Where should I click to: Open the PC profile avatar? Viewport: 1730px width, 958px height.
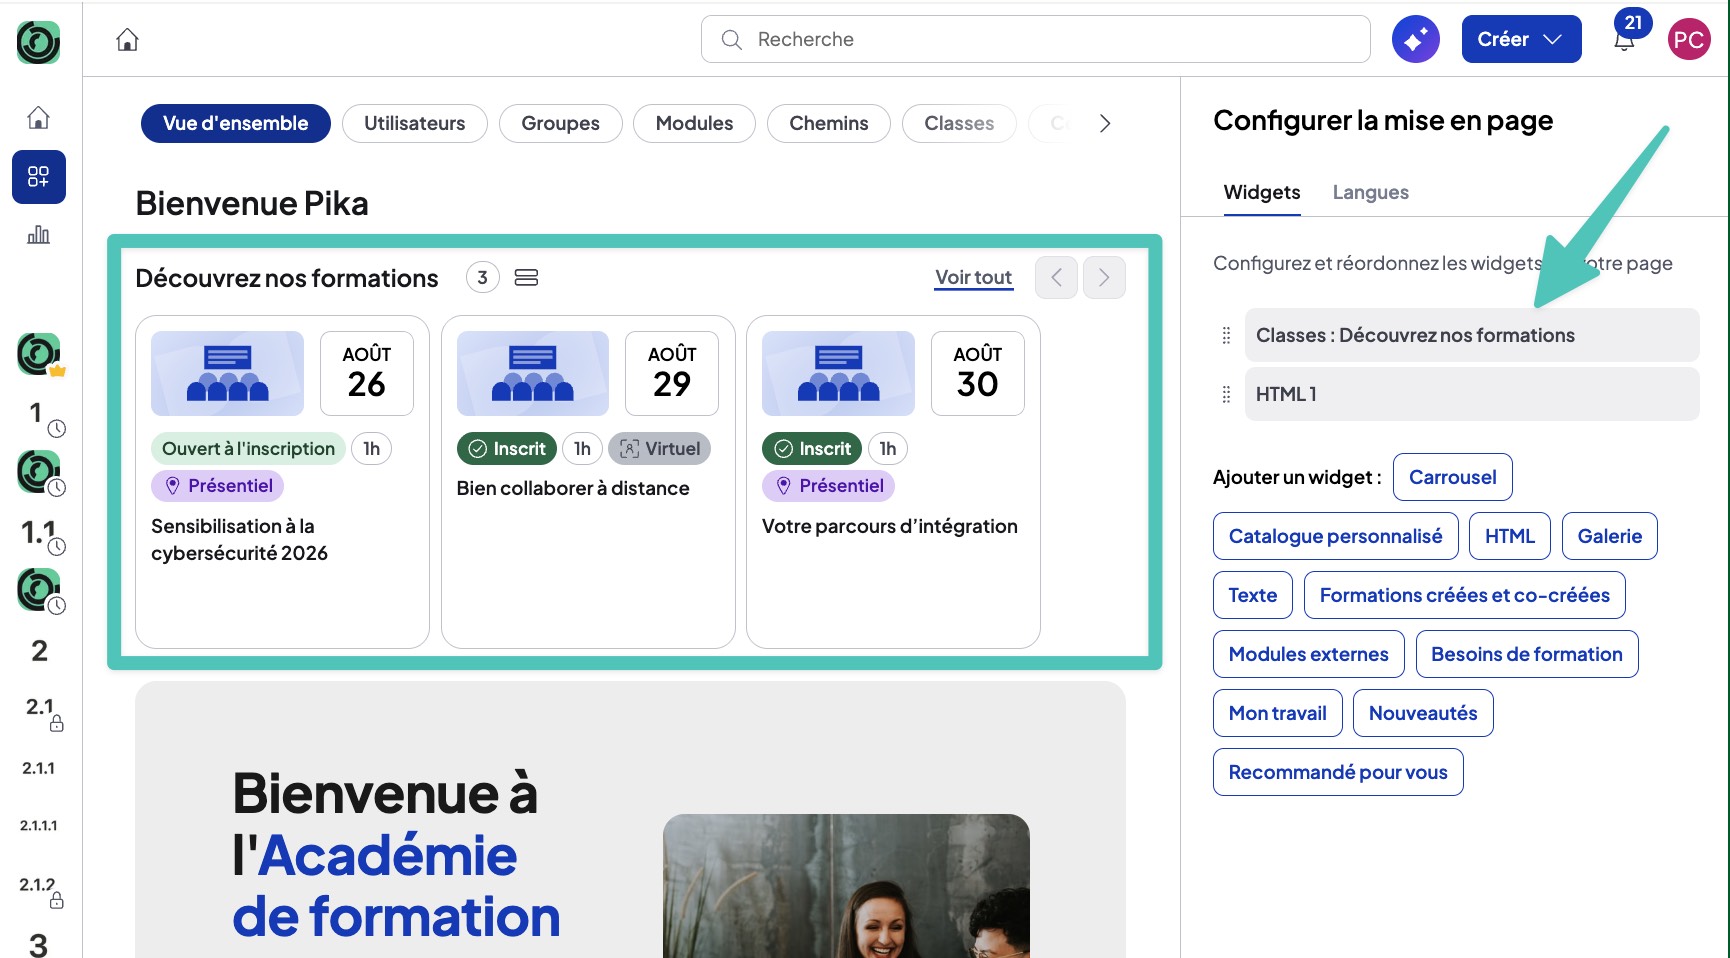pos(1689,39)
